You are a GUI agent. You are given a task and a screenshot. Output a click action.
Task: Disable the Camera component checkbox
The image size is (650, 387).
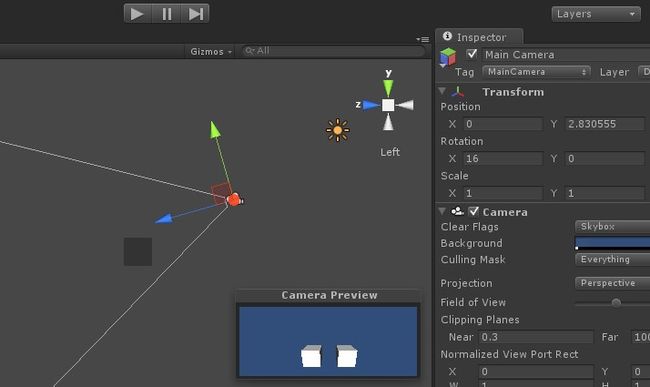pos(473,211)
